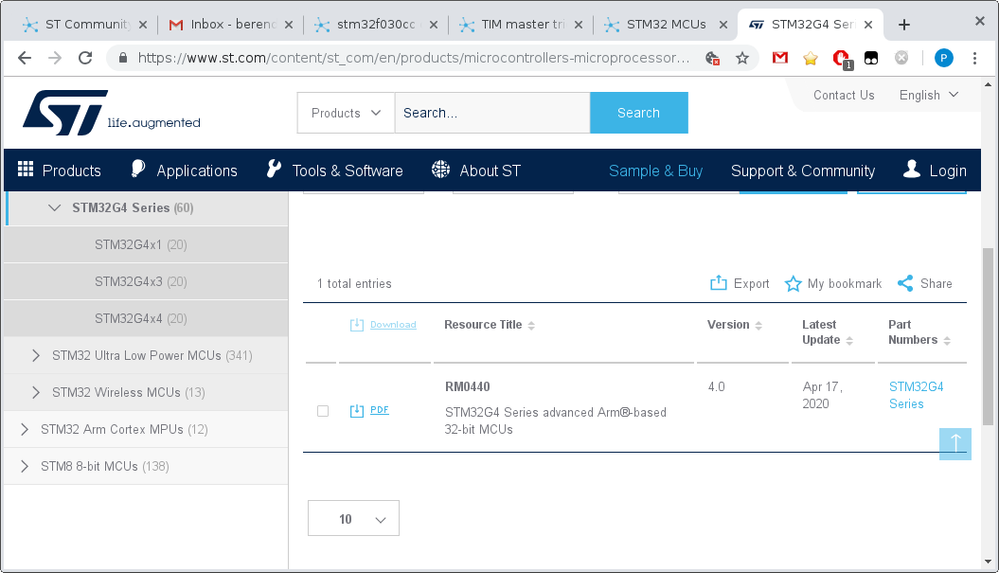Collapse the STM32G4 Series tree node

[55, 208]
